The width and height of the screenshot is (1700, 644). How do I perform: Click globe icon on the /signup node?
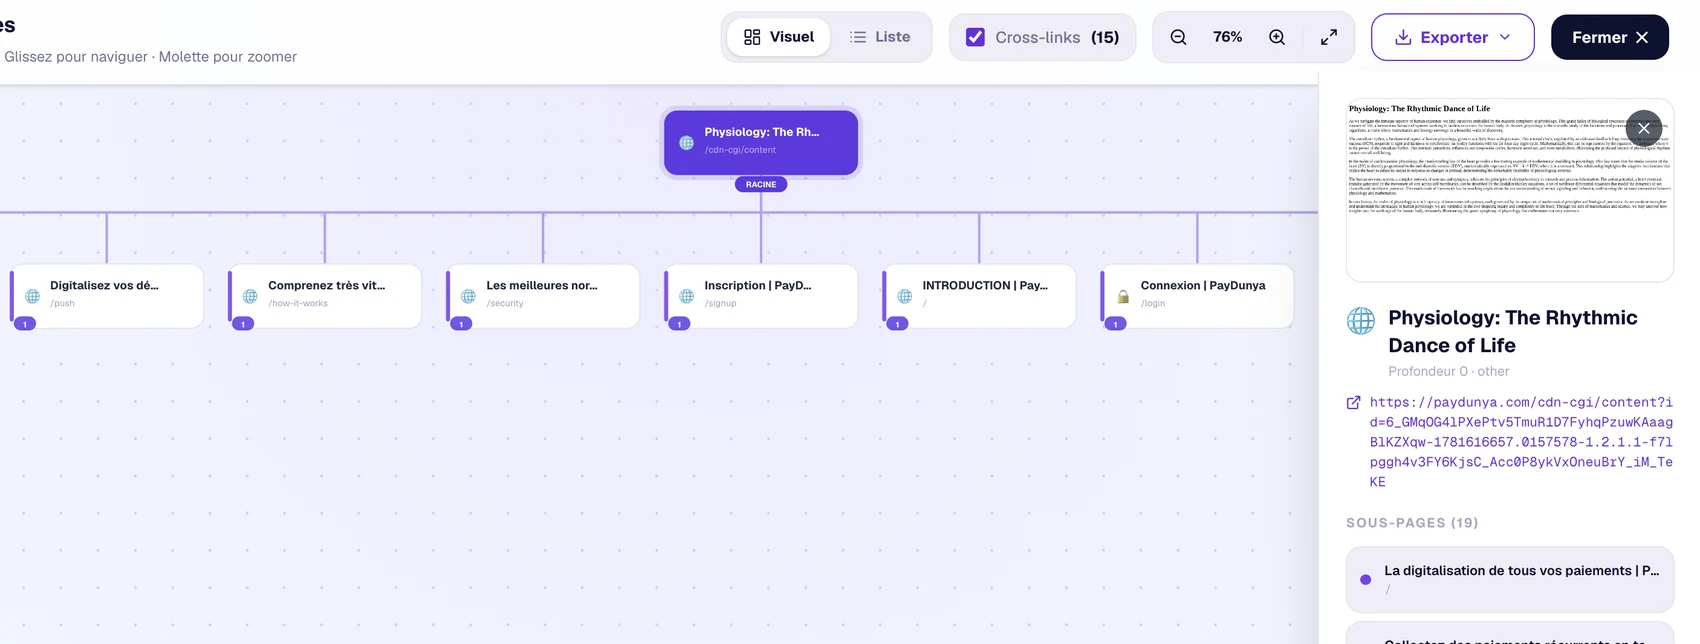686,296
